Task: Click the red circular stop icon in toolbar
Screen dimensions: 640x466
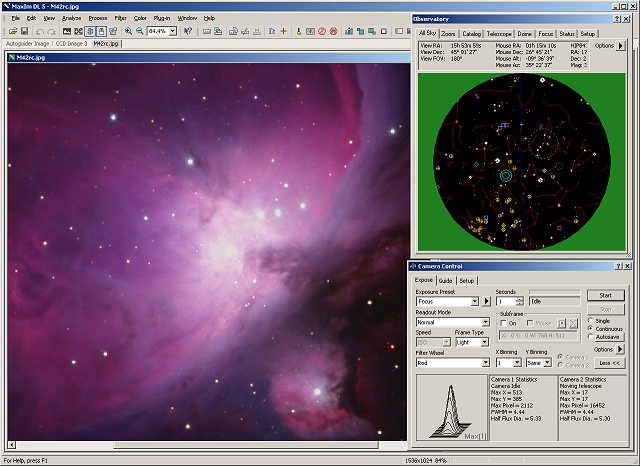Action: tap(321, 31)
